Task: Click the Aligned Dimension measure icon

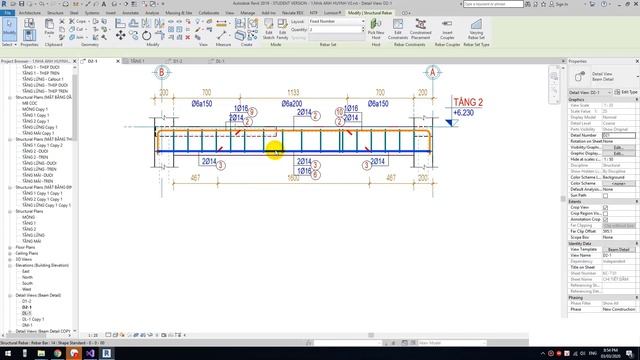Action: pyautogui.click(x=221, y=23)
